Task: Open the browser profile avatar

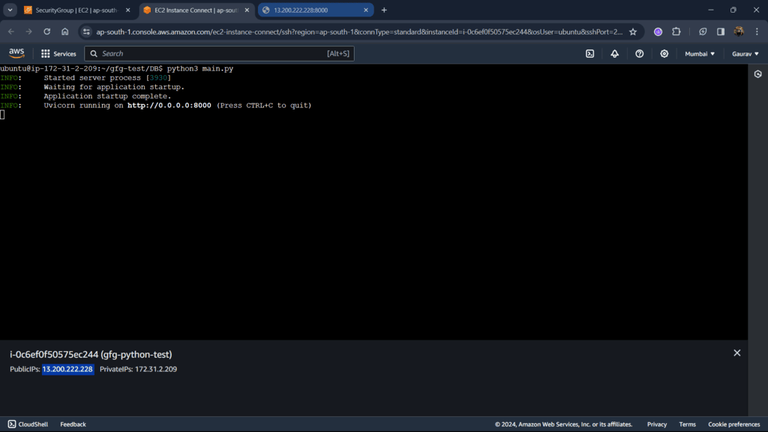Action: pyautogui.click(x=739, y=32)
